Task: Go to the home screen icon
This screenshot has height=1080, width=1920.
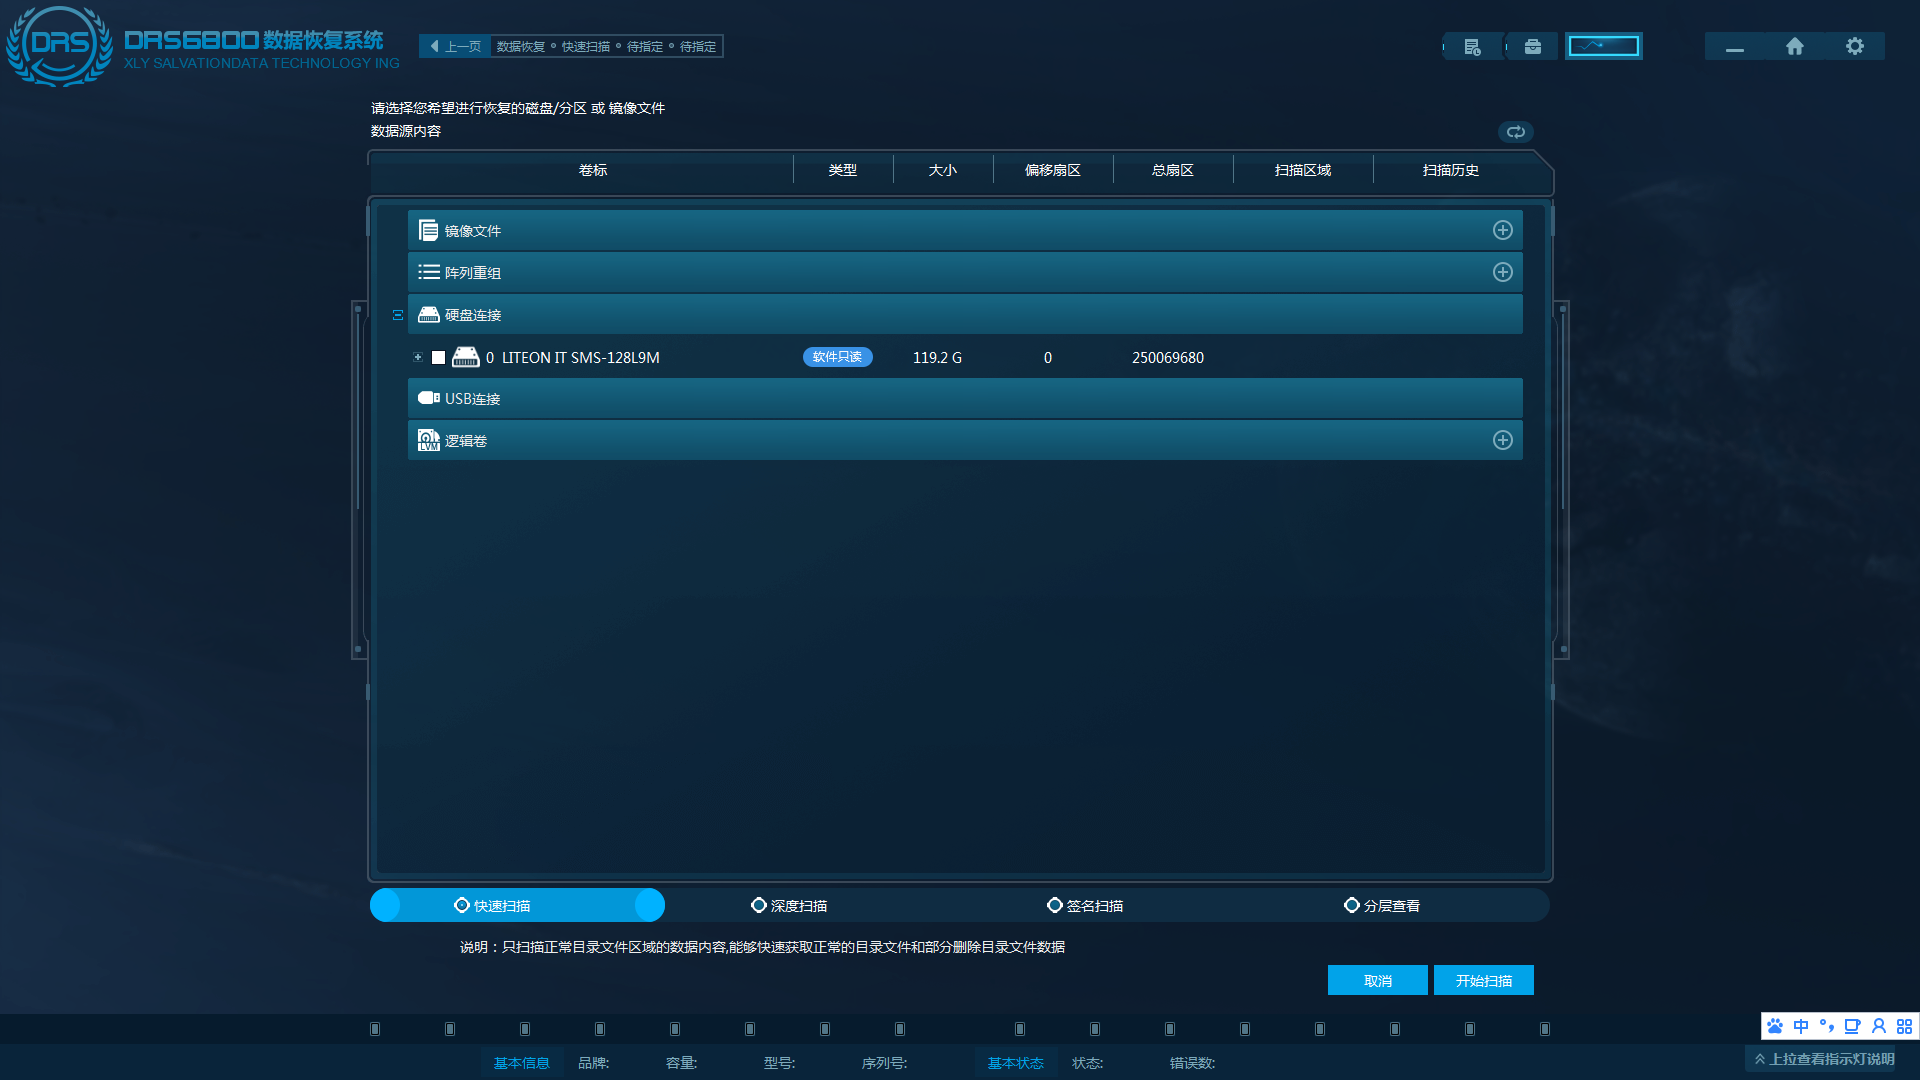Action: click(1795, 46)
